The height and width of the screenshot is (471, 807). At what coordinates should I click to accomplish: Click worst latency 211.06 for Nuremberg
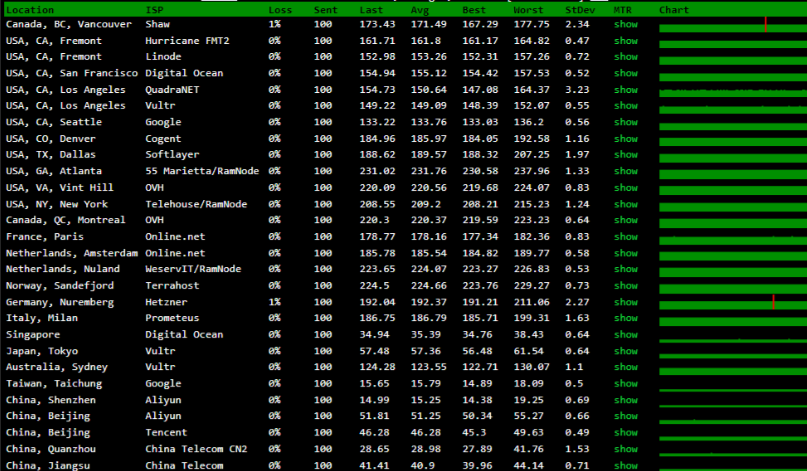(x=531, y=302)
